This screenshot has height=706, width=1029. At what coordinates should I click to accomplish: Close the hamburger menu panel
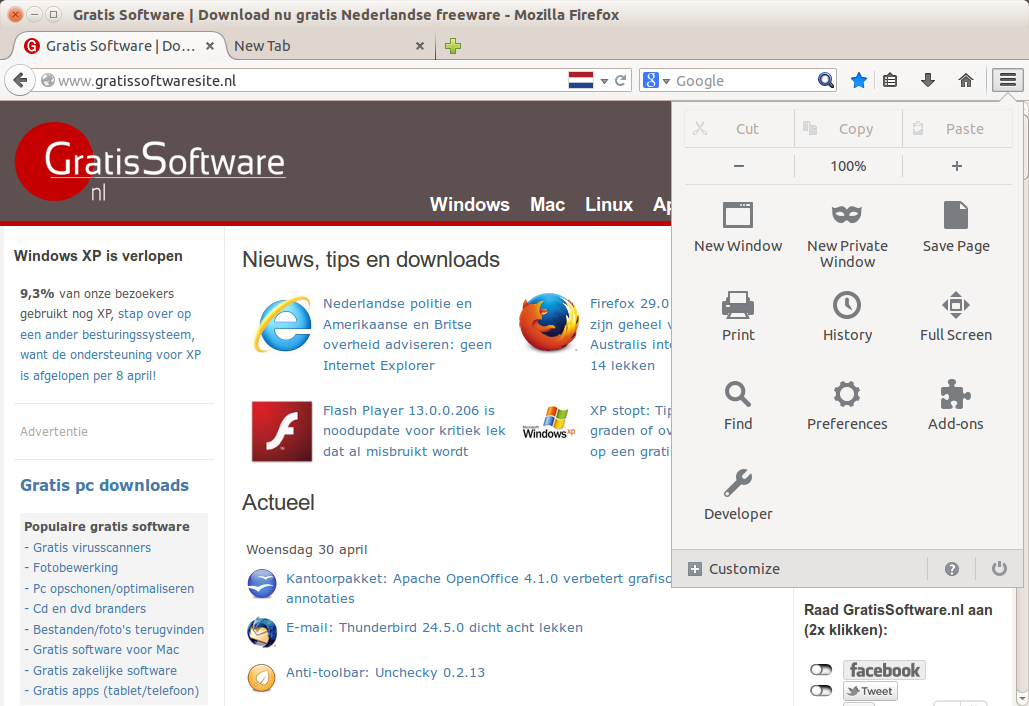(x=1007, y=81)
